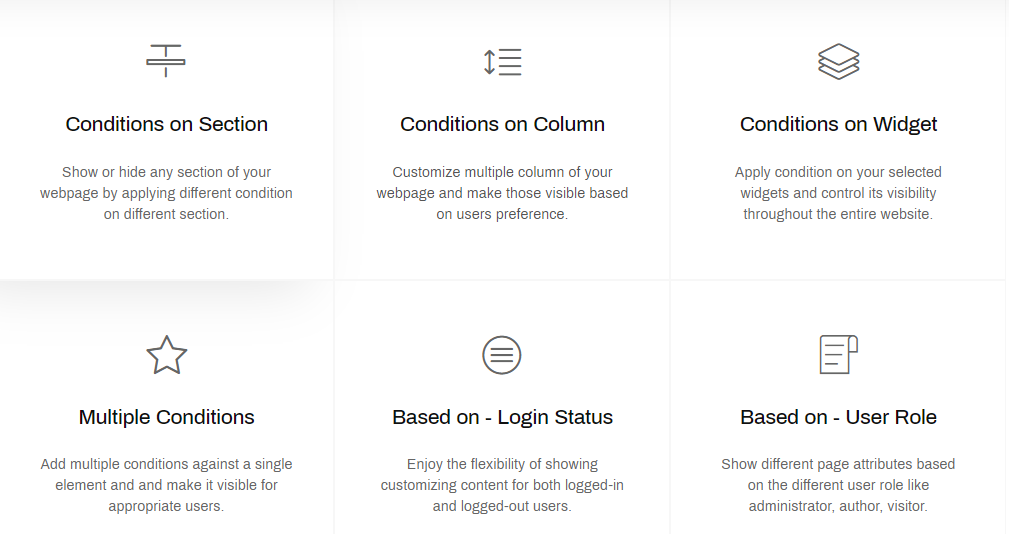Click the 'Enjoy the flexibility of showing' description
This screenshot has height=534, width=1009.
click(503, 485)
